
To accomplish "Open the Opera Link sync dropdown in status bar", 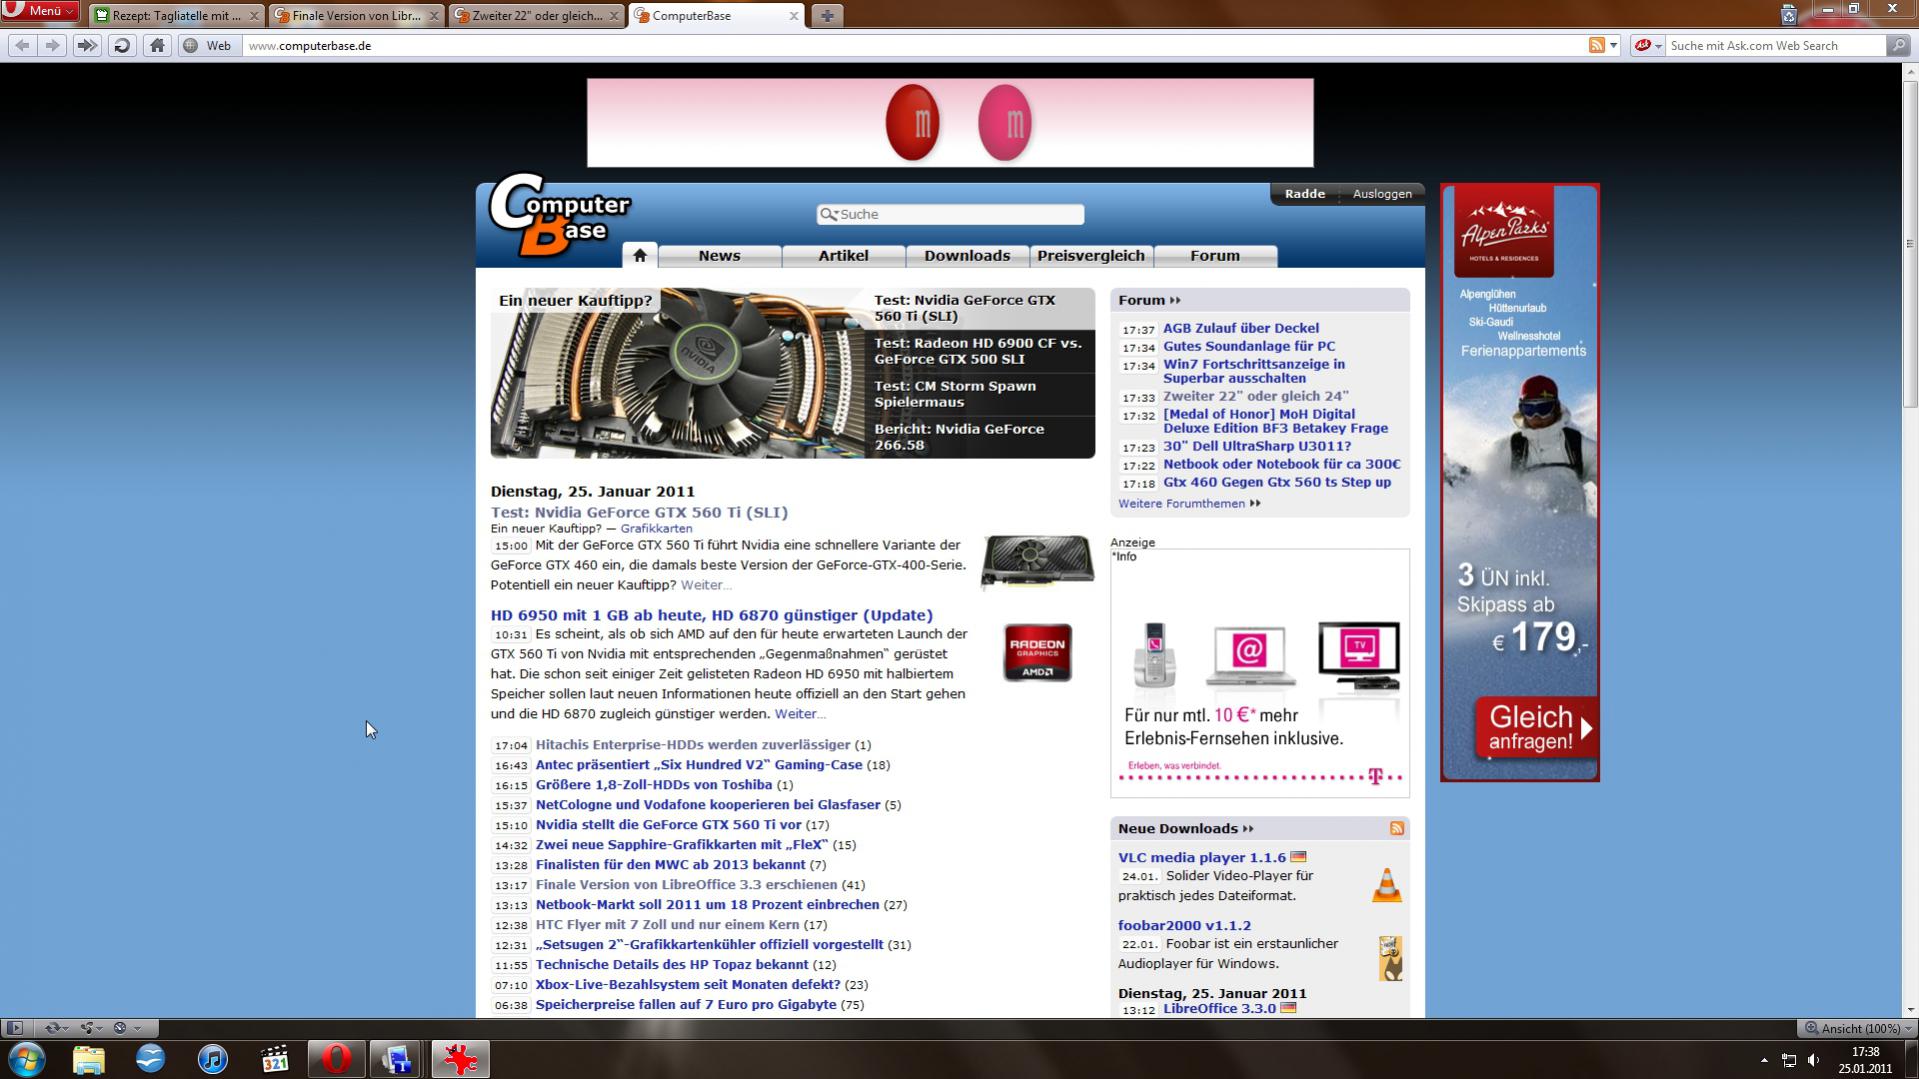I will click(x=55, y=1028).
